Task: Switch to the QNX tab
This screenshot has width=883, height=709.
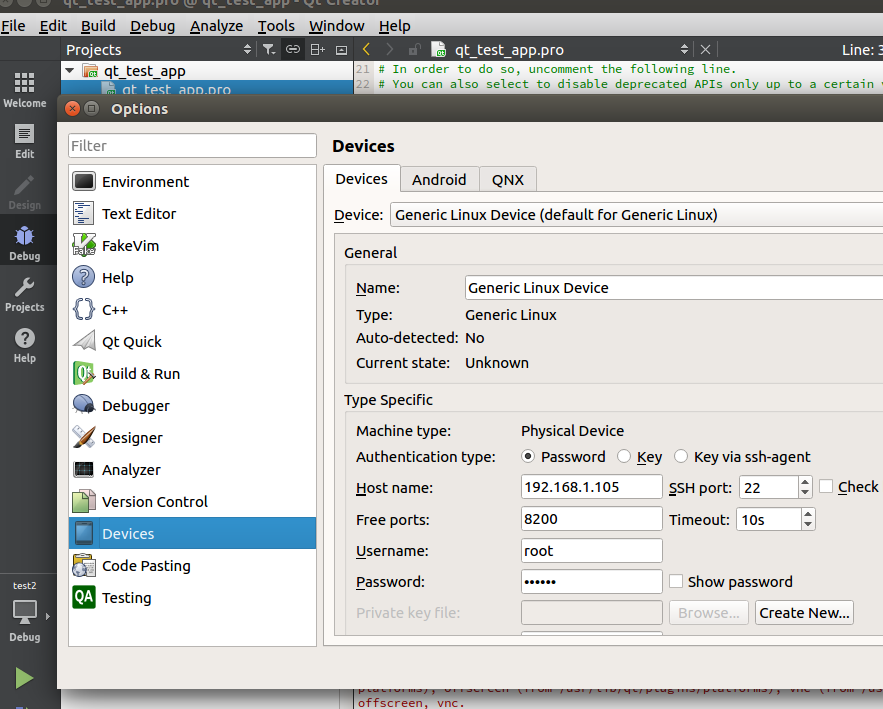Action: (508, 180)
